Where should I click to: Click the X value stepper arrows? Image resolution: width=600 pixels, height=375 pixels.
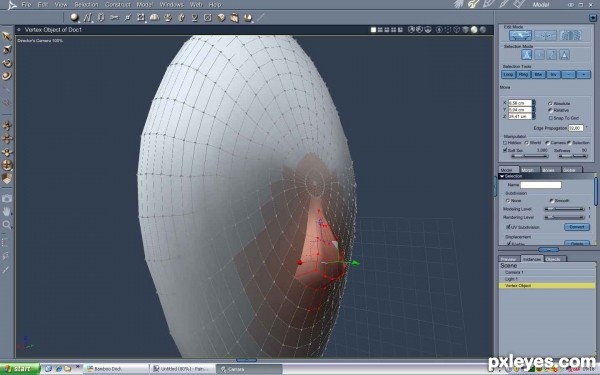click(534, 103)
